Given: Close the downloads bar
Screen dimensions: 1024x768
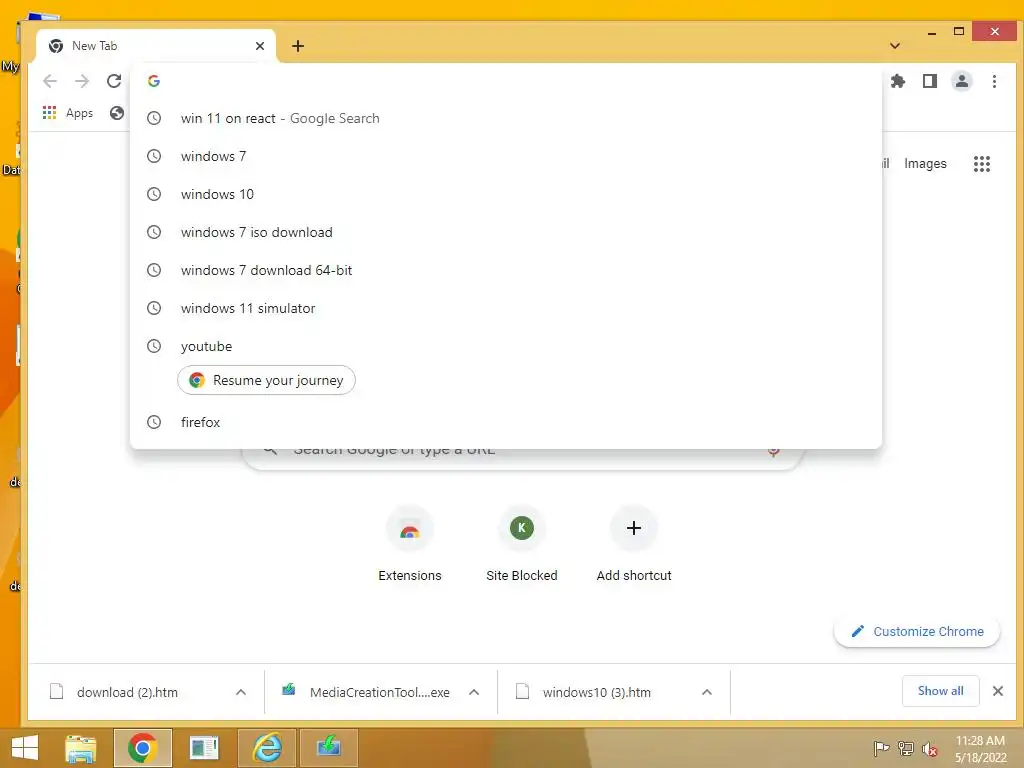Looking at the screenshot, I should coord(998,691).
